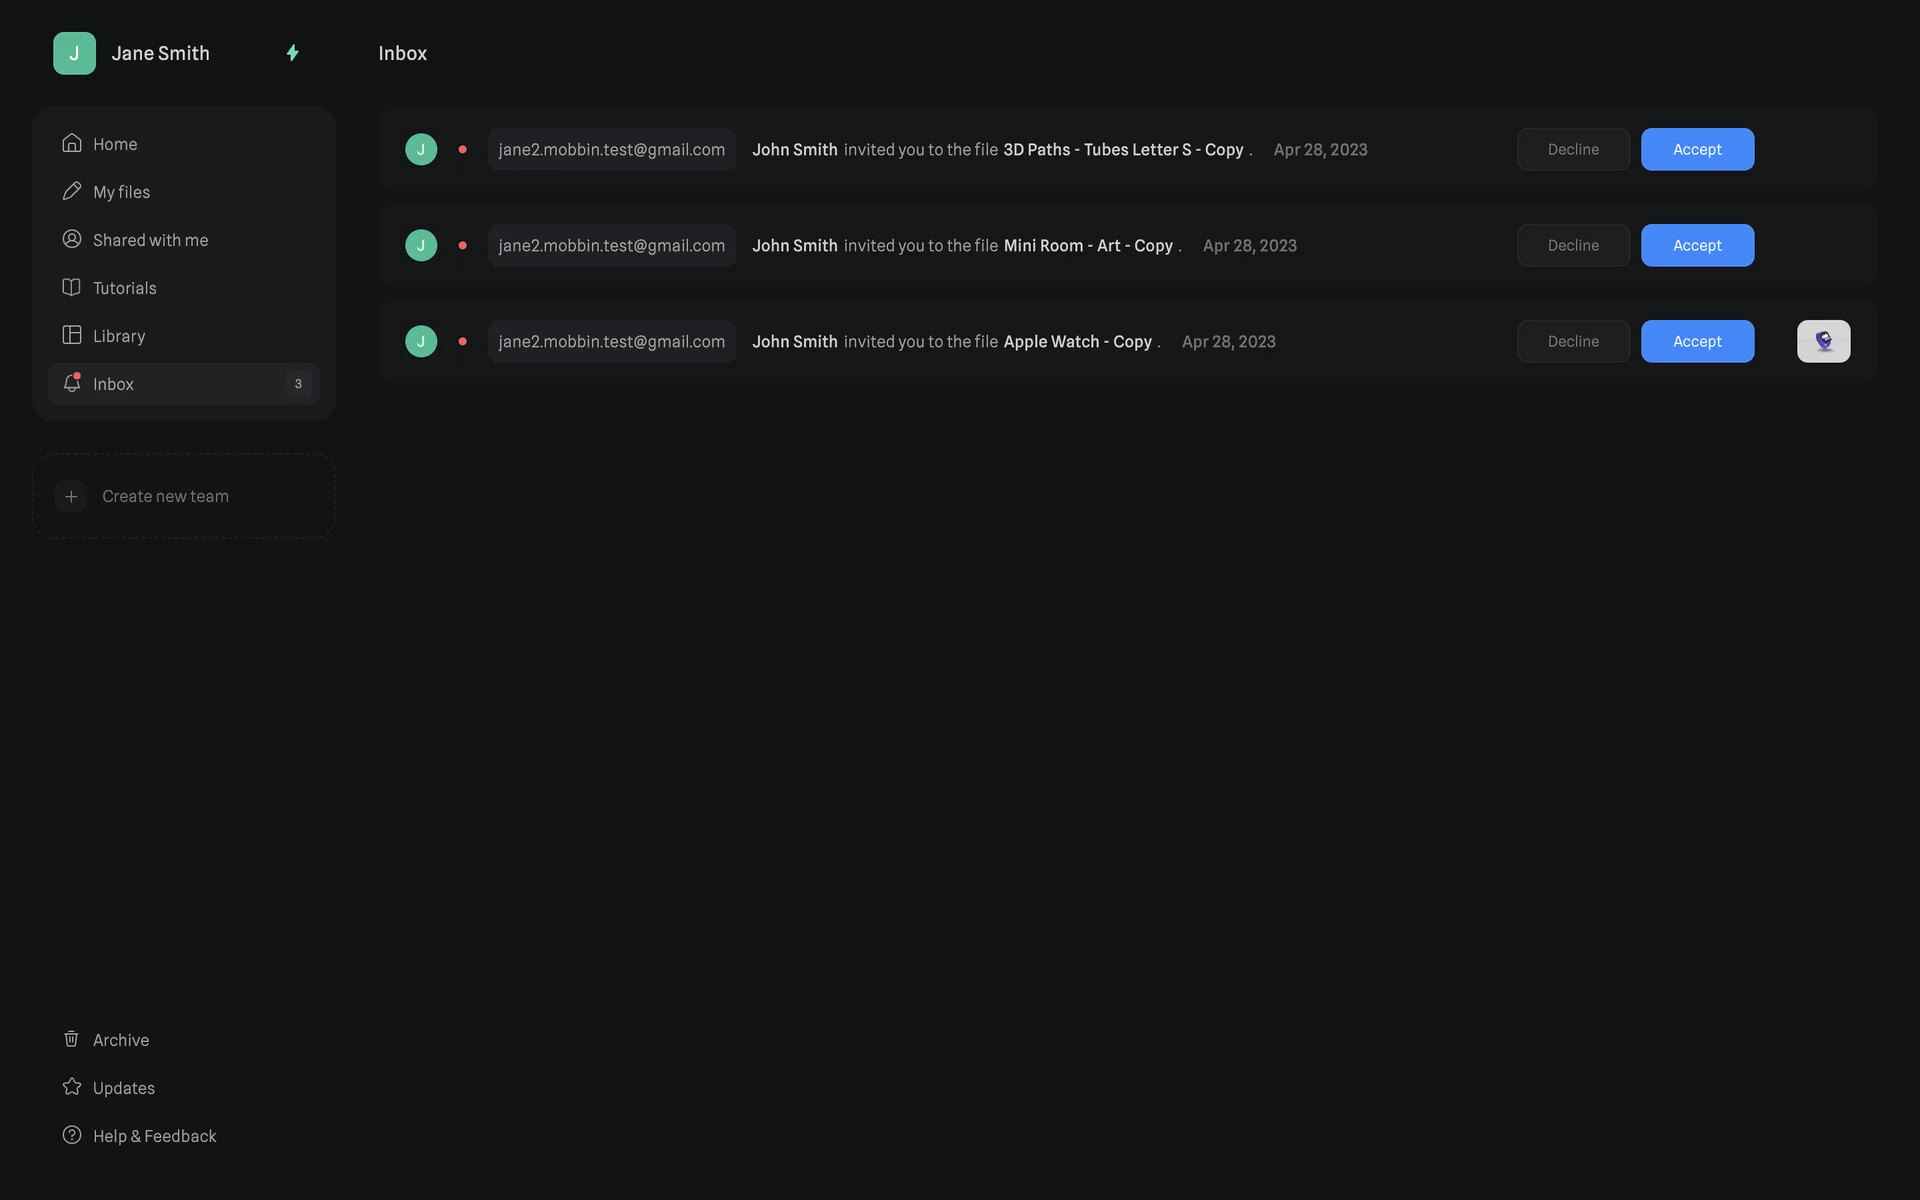Open the Library menu item
Screen dimensions: 1920x1200
(119, 336)
